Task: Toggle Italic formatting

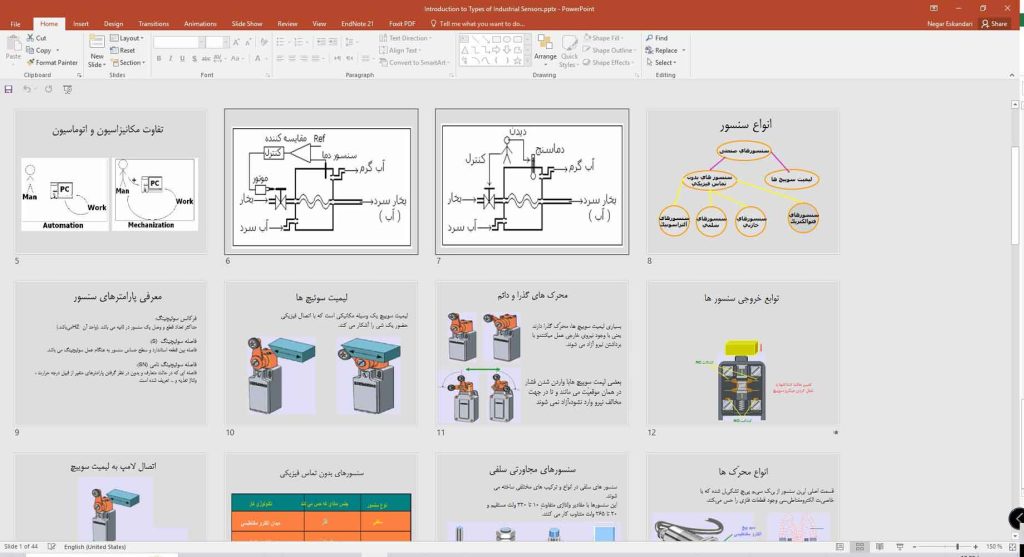Action: coord(170,59)
